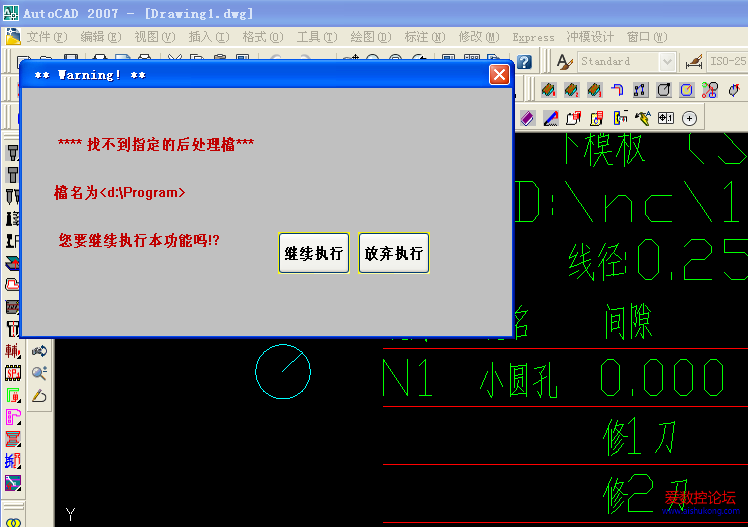Click the square with arrow icon
Screen dimensions: 748x527
pos(664,90)
